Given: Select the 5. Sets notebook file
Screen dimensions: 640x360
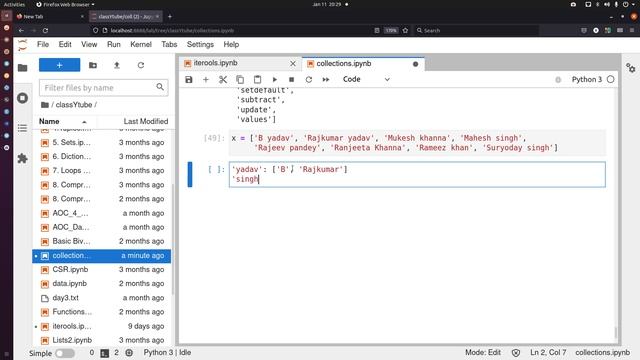Looking at the screenshot, I should (x=102, y=142).
